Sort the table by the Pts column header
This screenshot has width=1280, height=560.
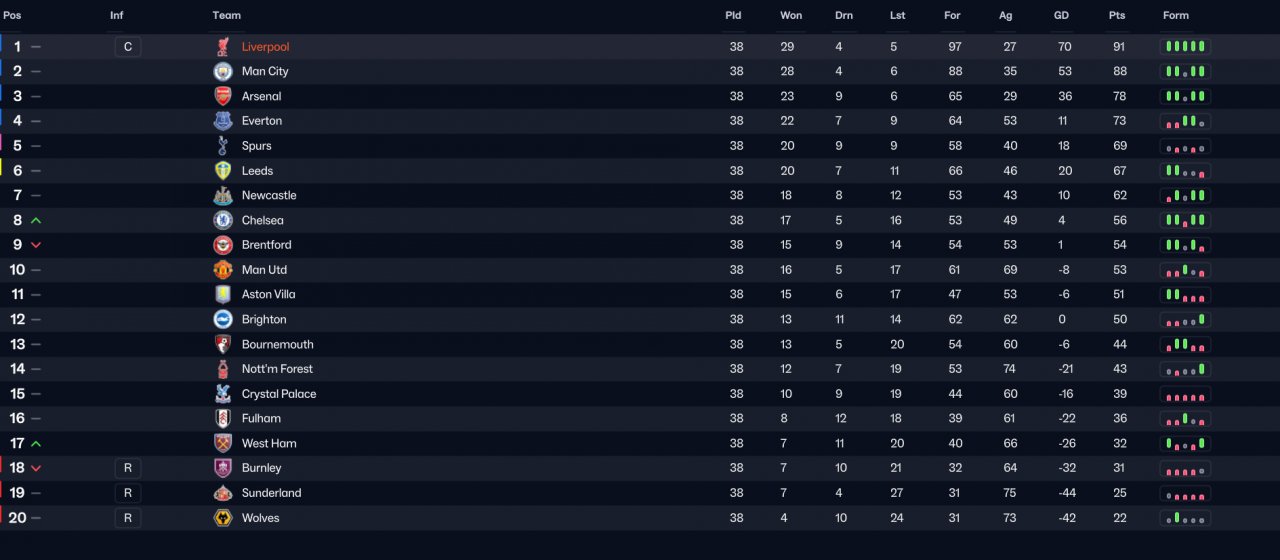(1117, 15)
